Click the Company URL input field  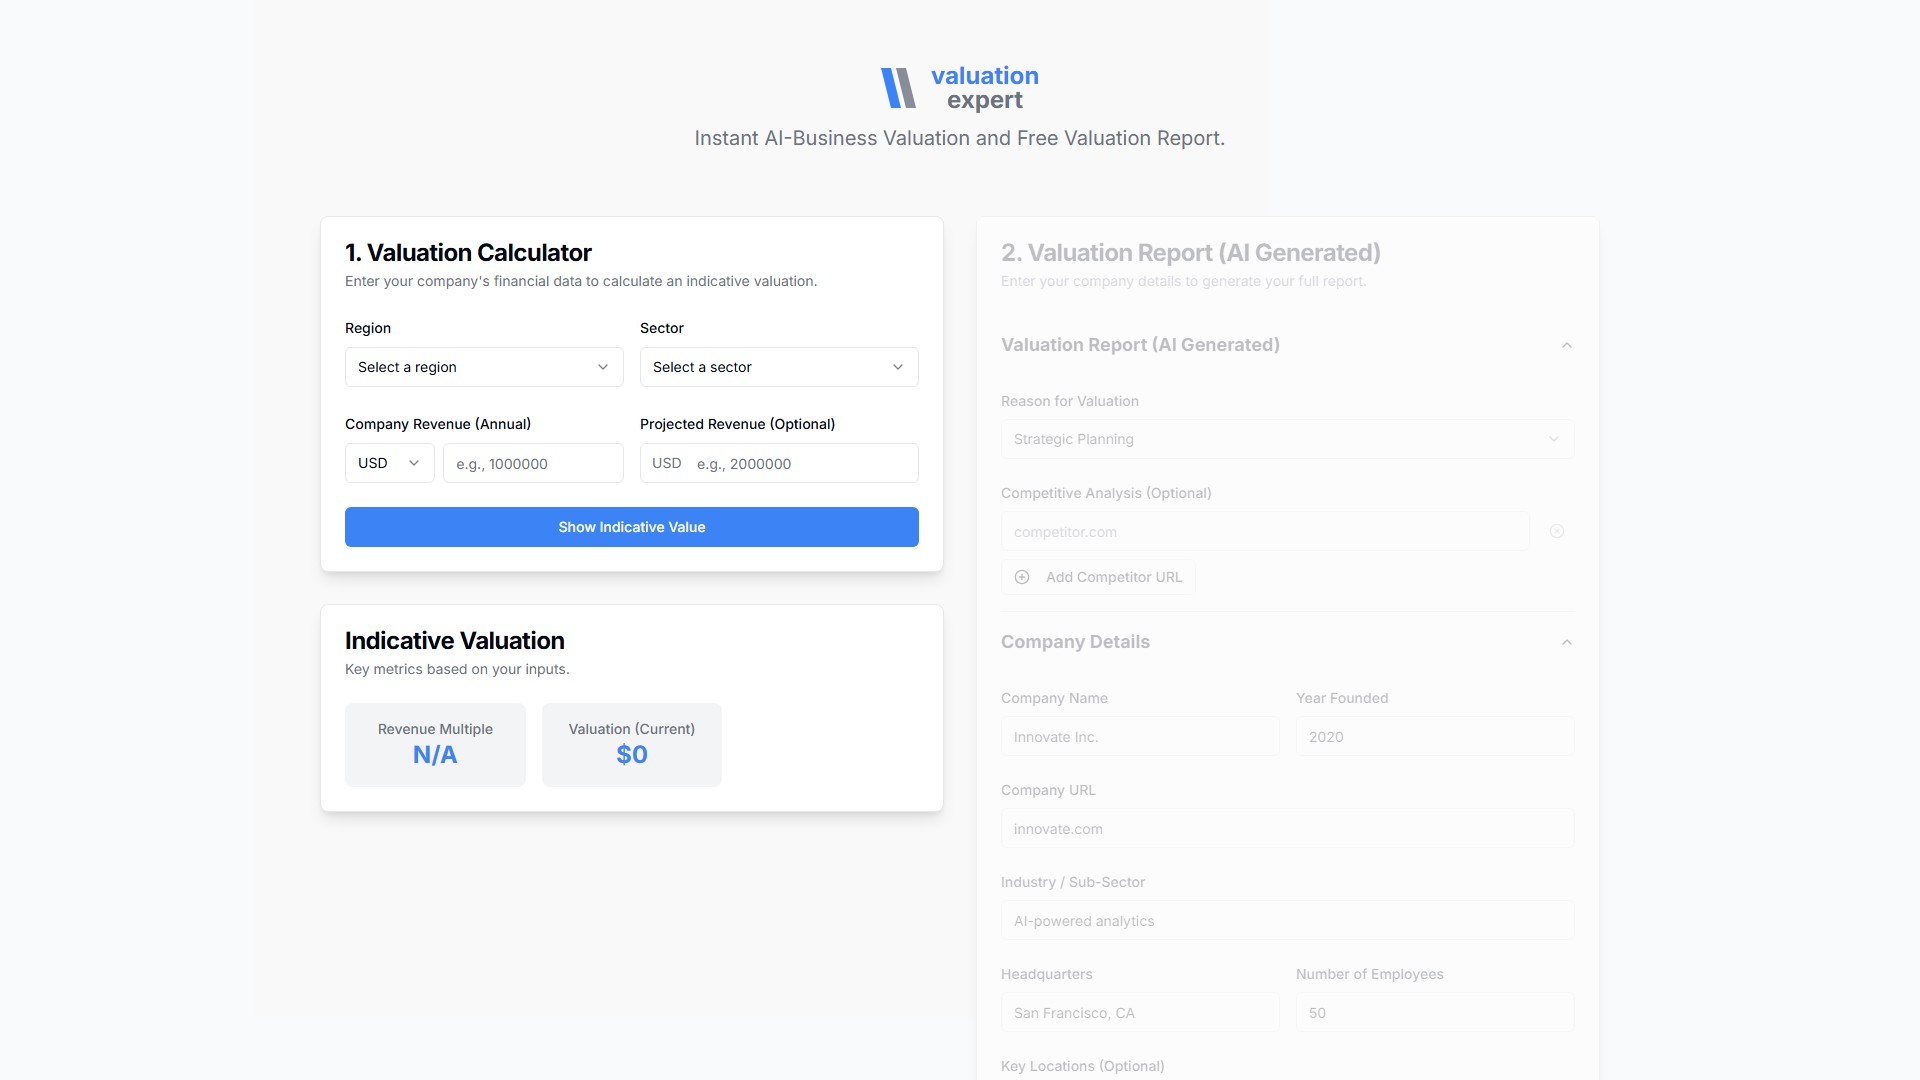point(1287,829)
